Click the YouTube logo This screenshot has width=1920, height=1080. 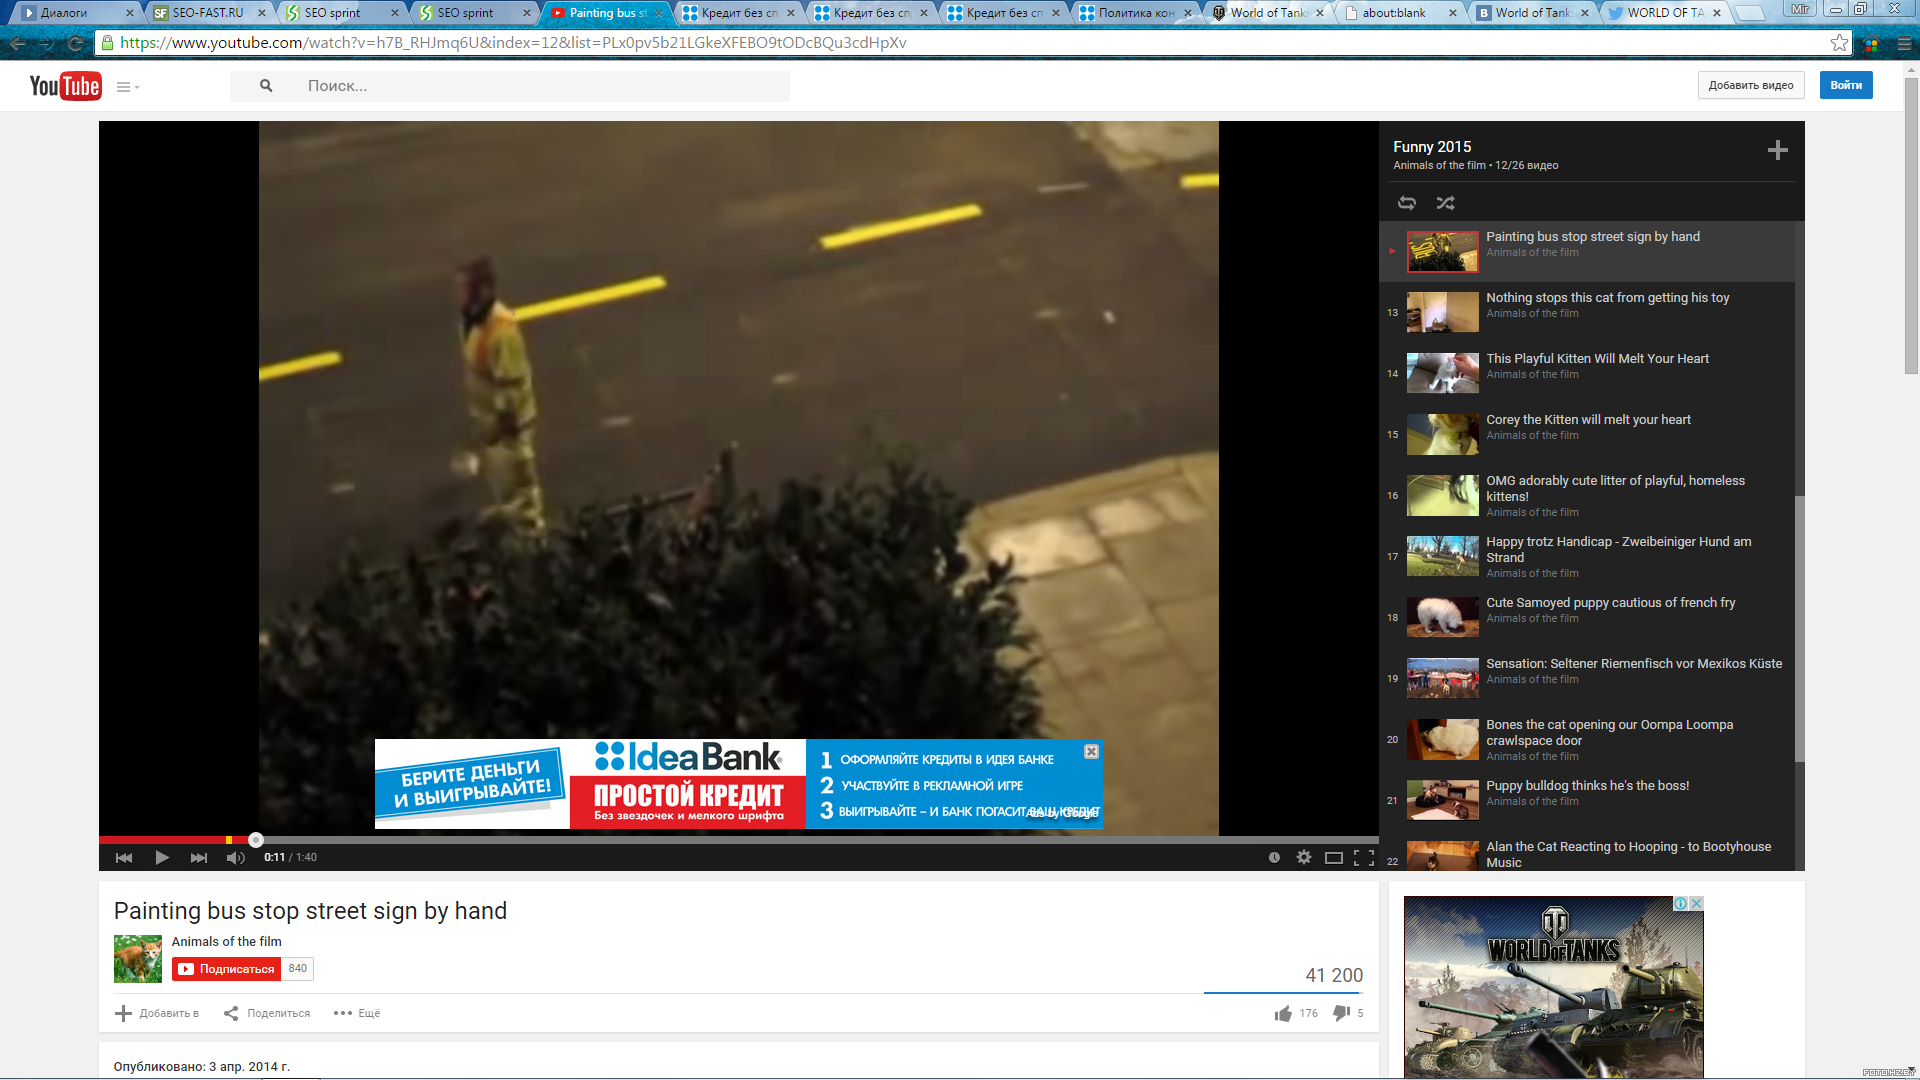pos(65,86)
